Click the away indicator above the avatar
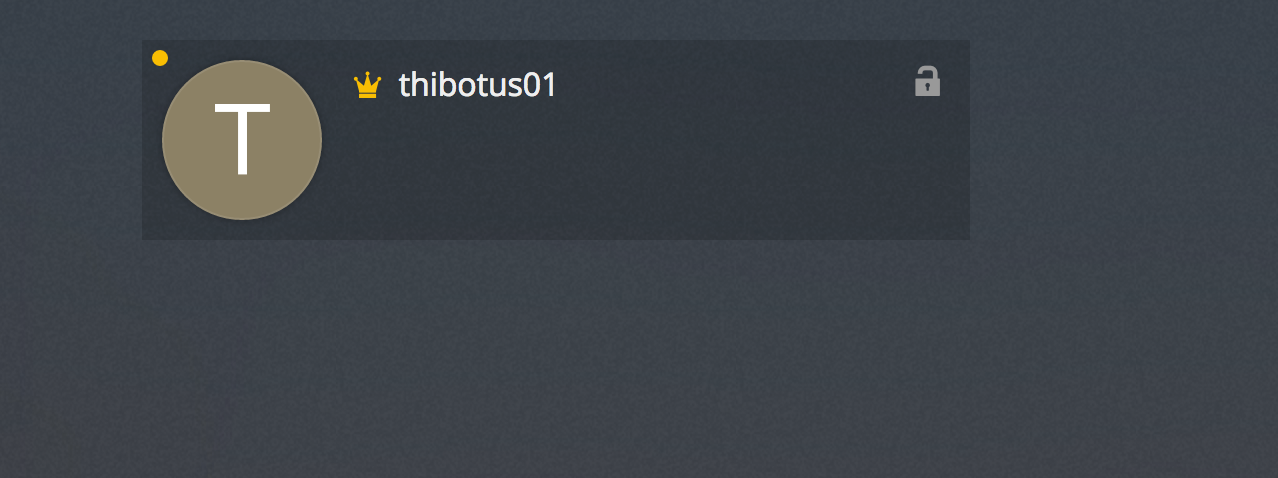Viewport: 1278px width, 478px height. [160, 58]
